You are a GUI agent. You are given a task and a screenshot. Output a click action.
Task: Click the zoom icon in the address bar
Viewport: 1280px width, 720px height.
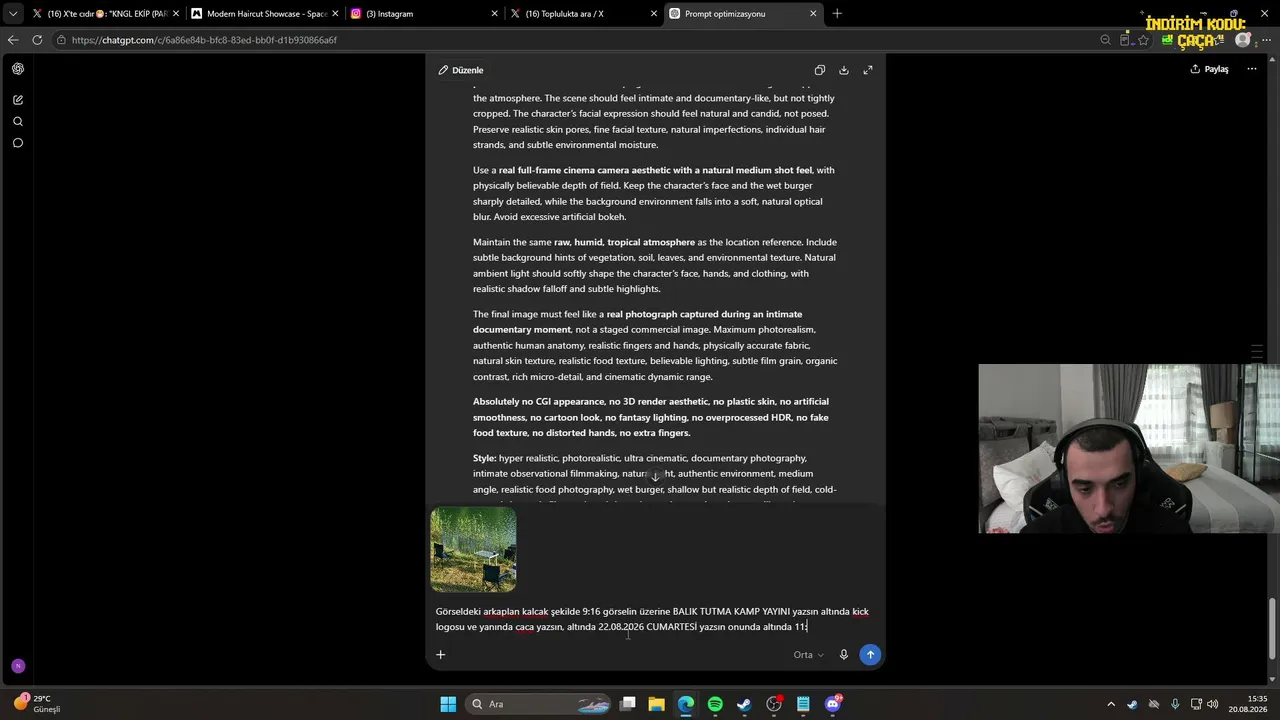(1105, 40)
